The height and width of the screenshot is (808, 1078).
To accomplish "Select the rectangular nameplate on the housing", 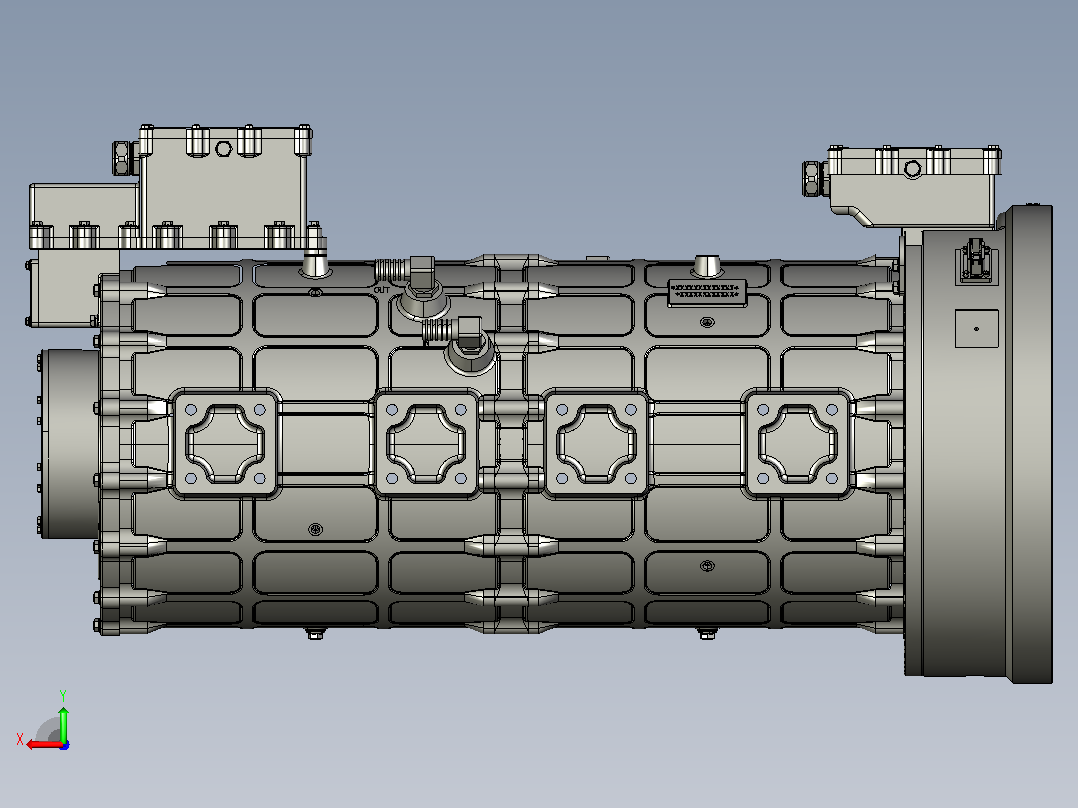I will (x=707, y=292).
